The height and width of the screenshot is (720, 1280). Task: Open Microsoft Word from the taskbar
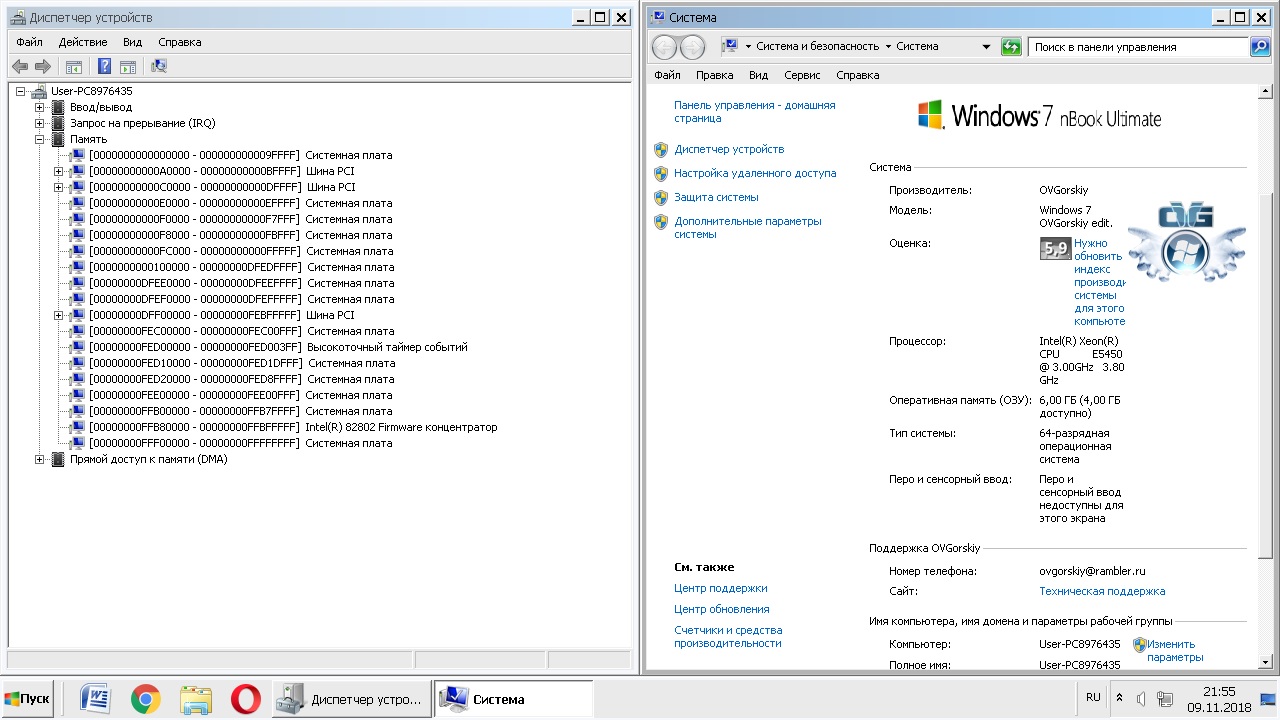pyautogui.click(x=94, y=699)
